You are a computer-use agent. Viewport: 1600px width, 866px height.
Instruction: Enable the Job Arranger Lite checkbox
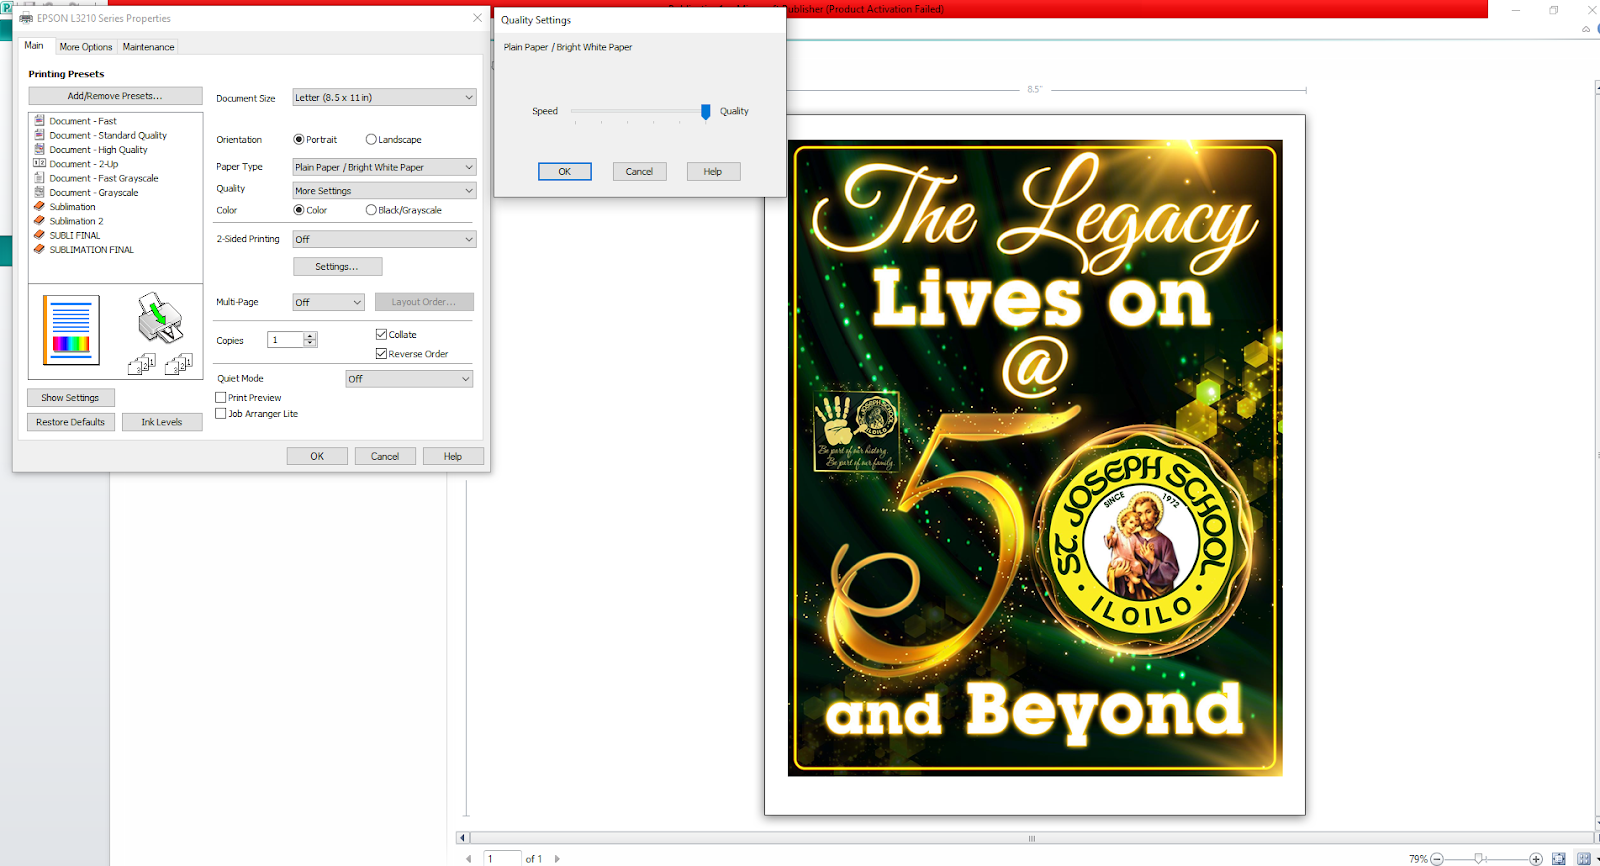click(221, 414)
